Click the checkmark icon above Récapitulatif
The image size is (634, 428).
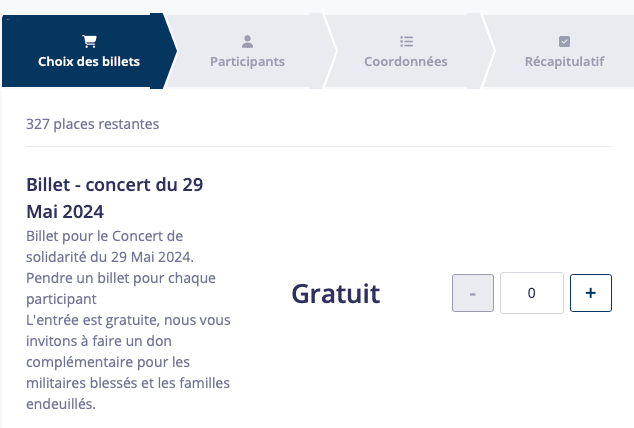pyautogui.click(x=564, y=41)
